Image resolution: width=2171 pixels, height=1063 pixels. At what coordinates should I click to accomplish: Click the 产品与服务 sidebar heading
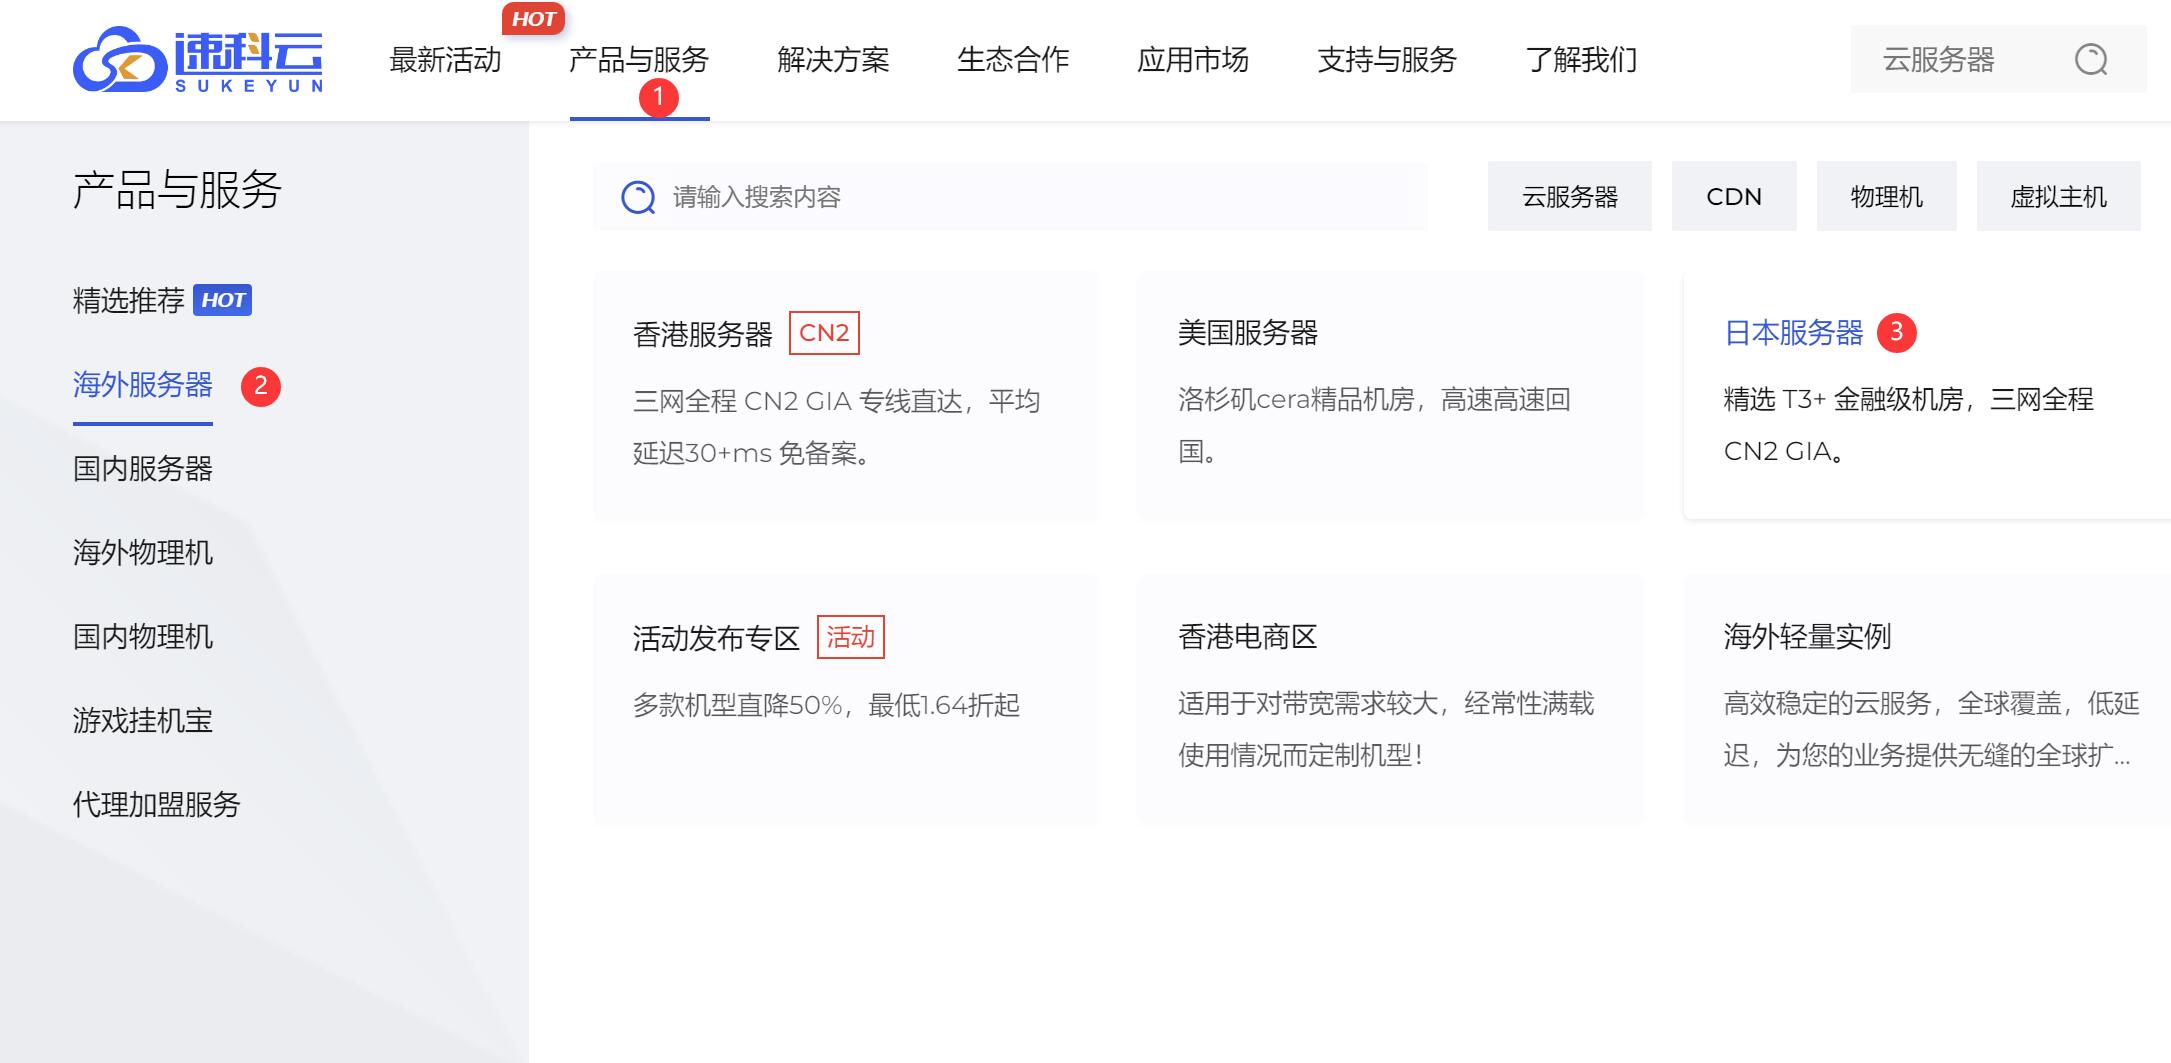(177, 190)
